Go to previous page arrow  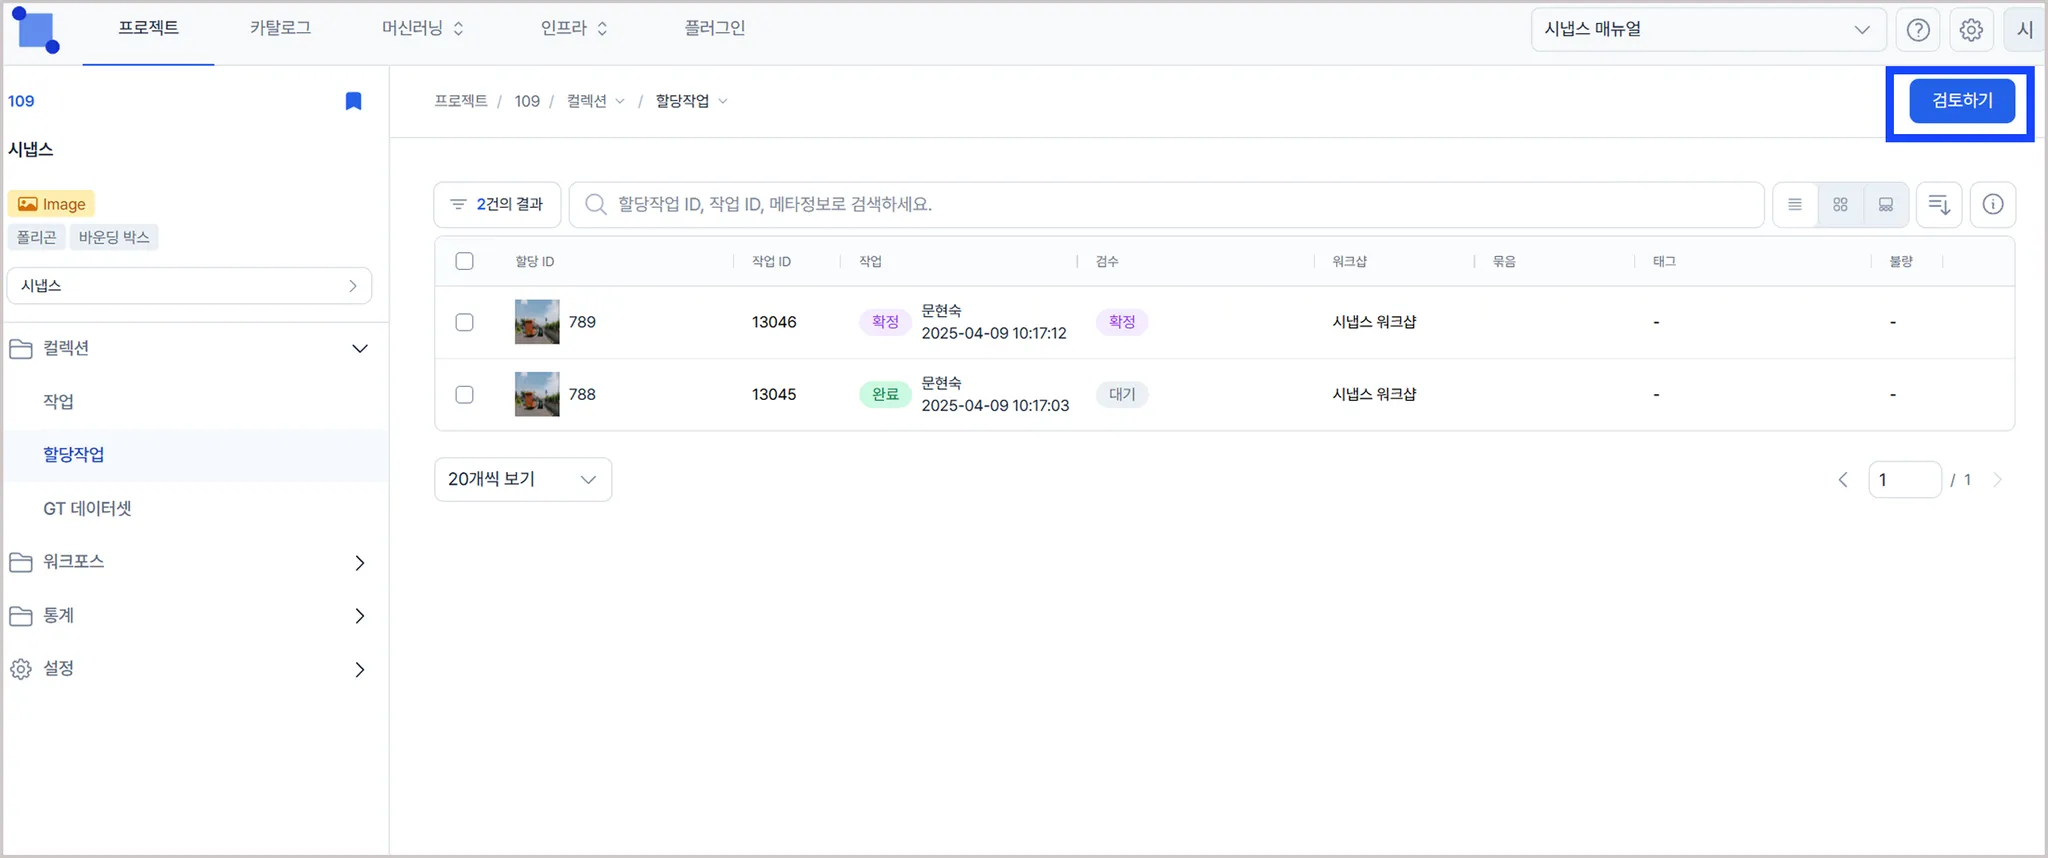tap(1843, 480)
